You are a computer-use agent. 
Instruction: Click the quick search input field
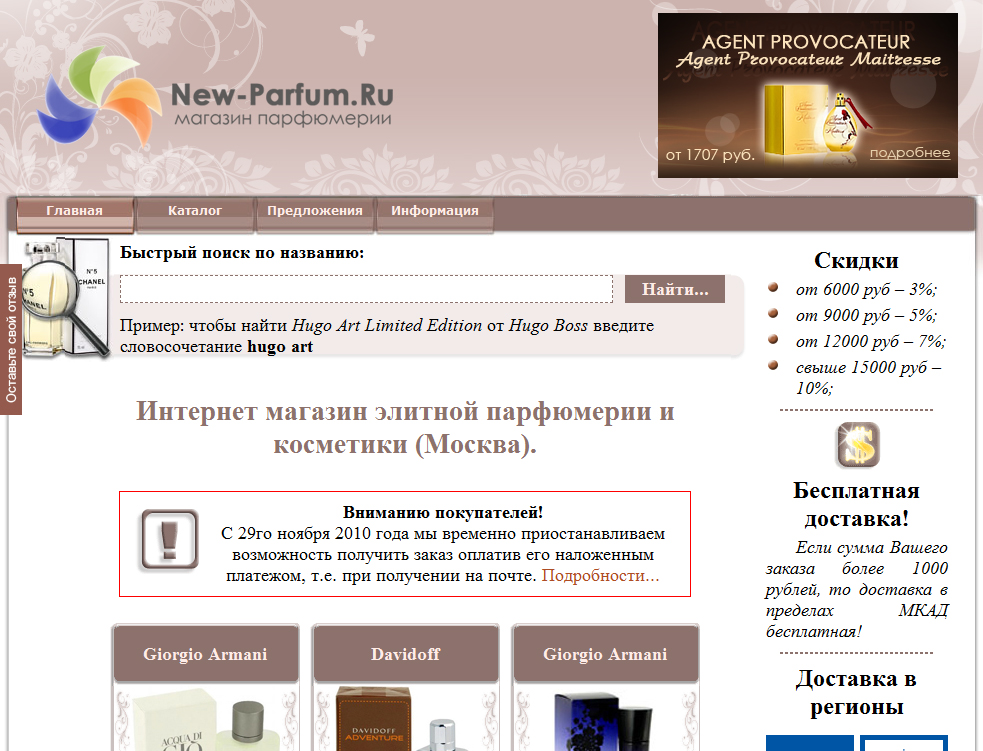366,289
